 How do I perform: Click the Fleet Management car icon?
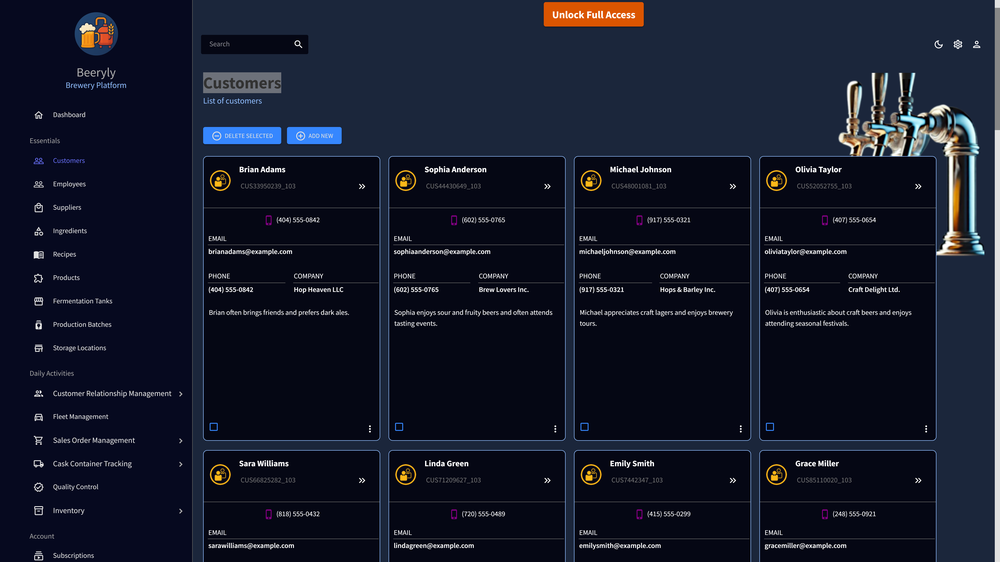[38, 417]
